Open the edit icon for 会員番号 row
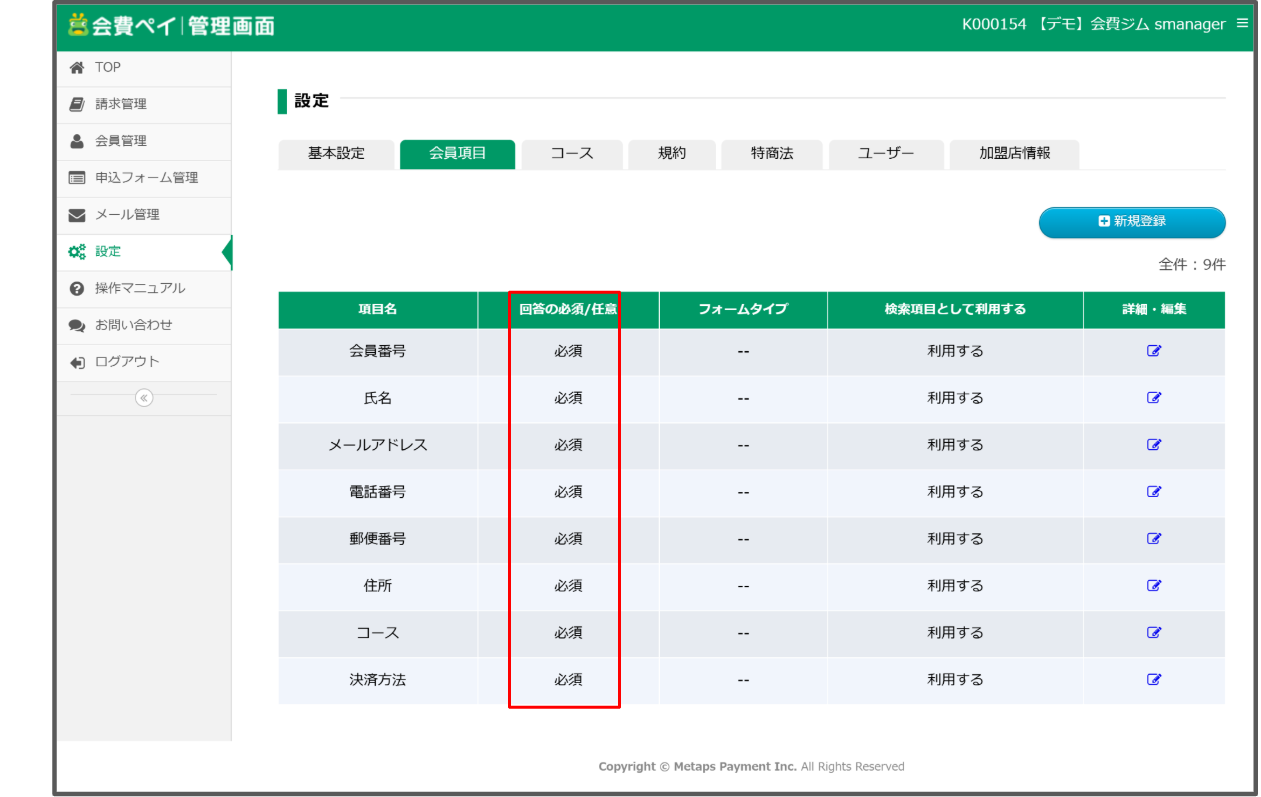1261x797 pixels. click(1154, 350)
